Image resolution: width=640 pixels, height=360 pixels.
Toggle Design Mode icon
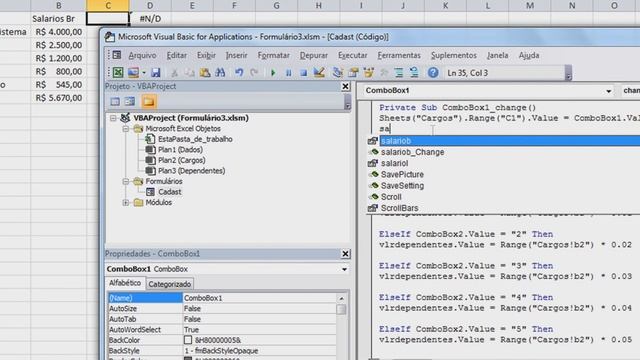pyautogui.click(x=319, y=73)
